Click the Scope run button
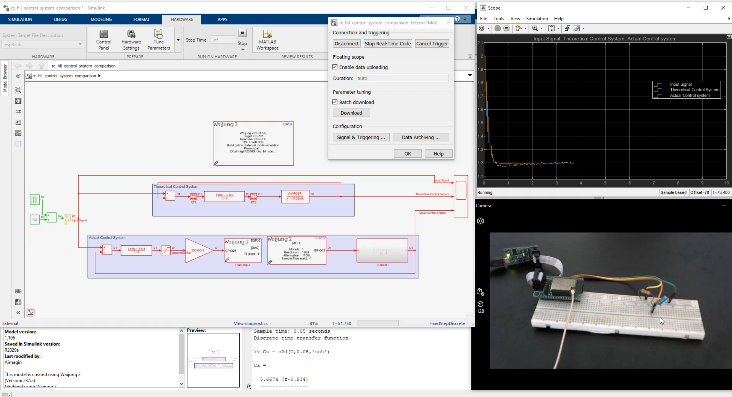732x397 pixels. pyautogui.click(x=498, y=28)
